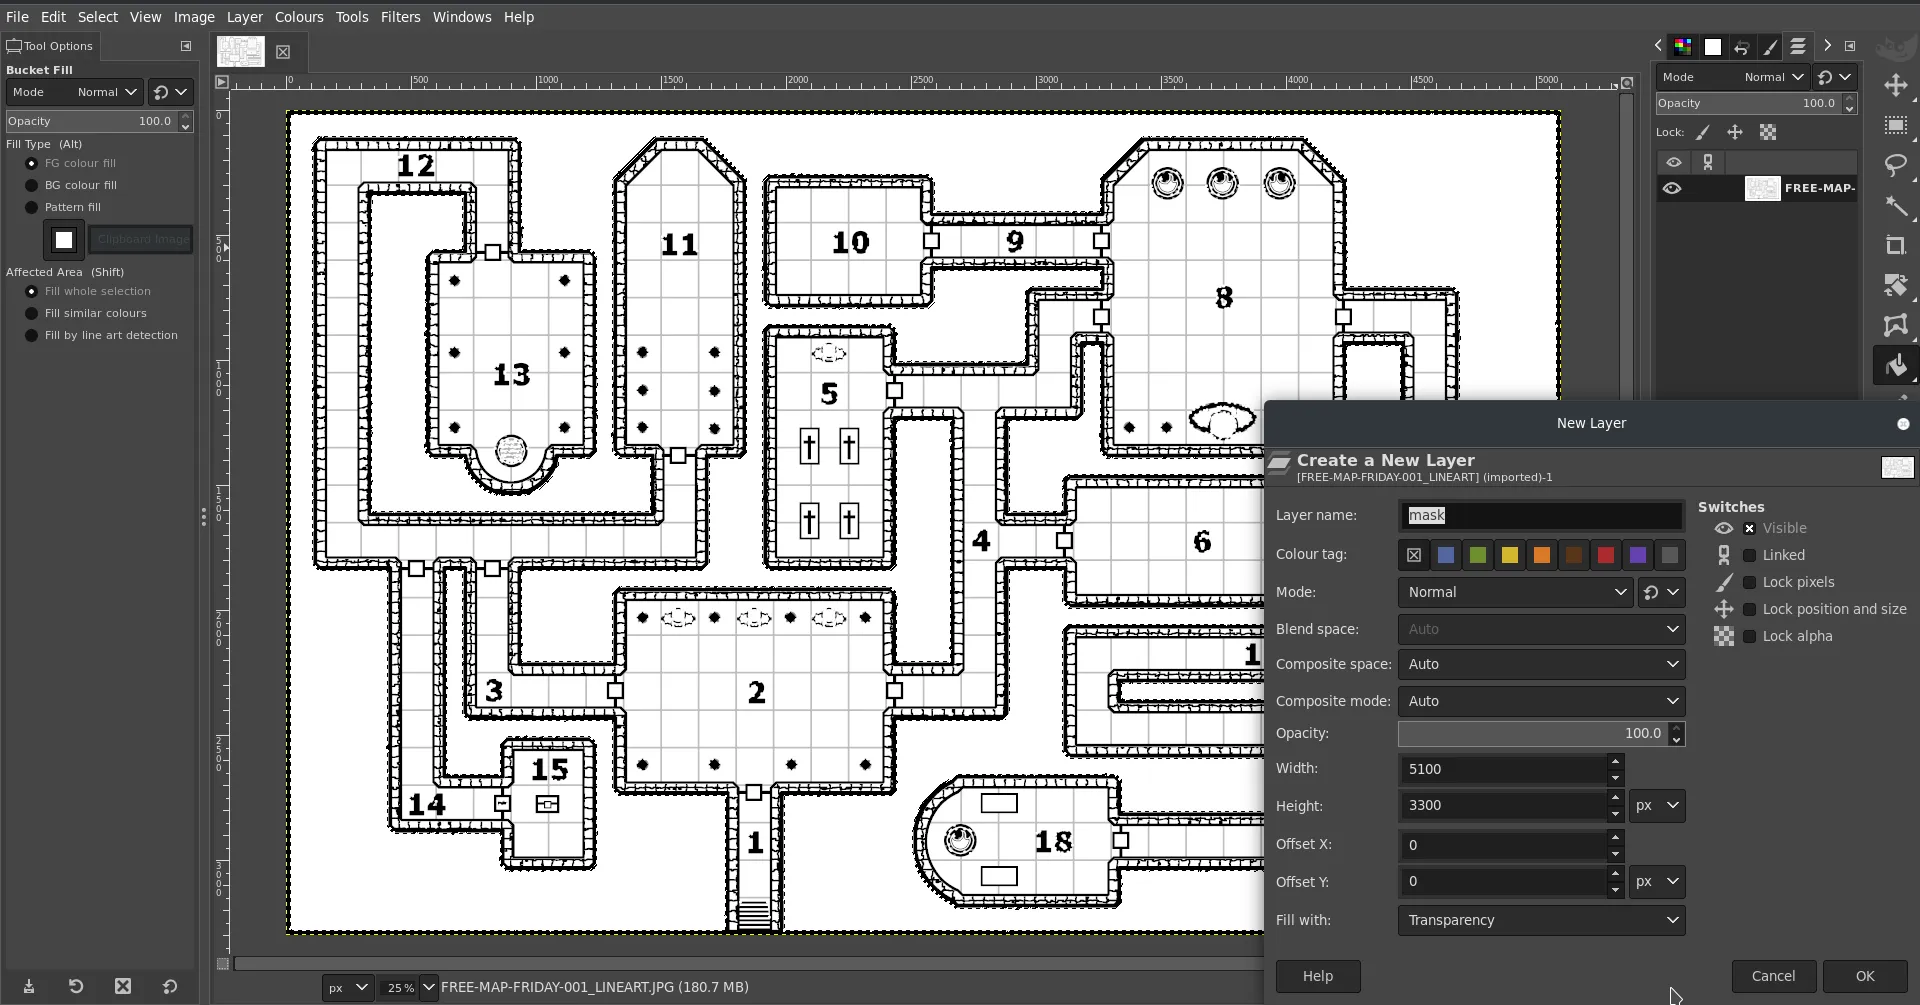
Task: Select the Cage Transform tool
Action: pyautogui.click(x=1895, y=326)
